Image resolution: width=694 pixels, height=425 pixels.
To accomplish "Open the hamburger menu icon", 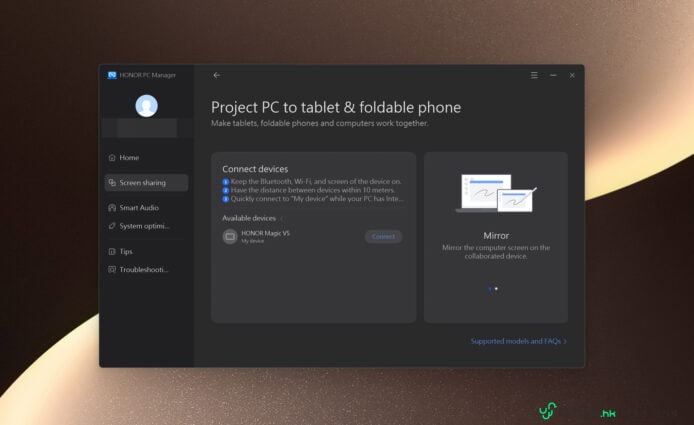I will click(534, 75).
